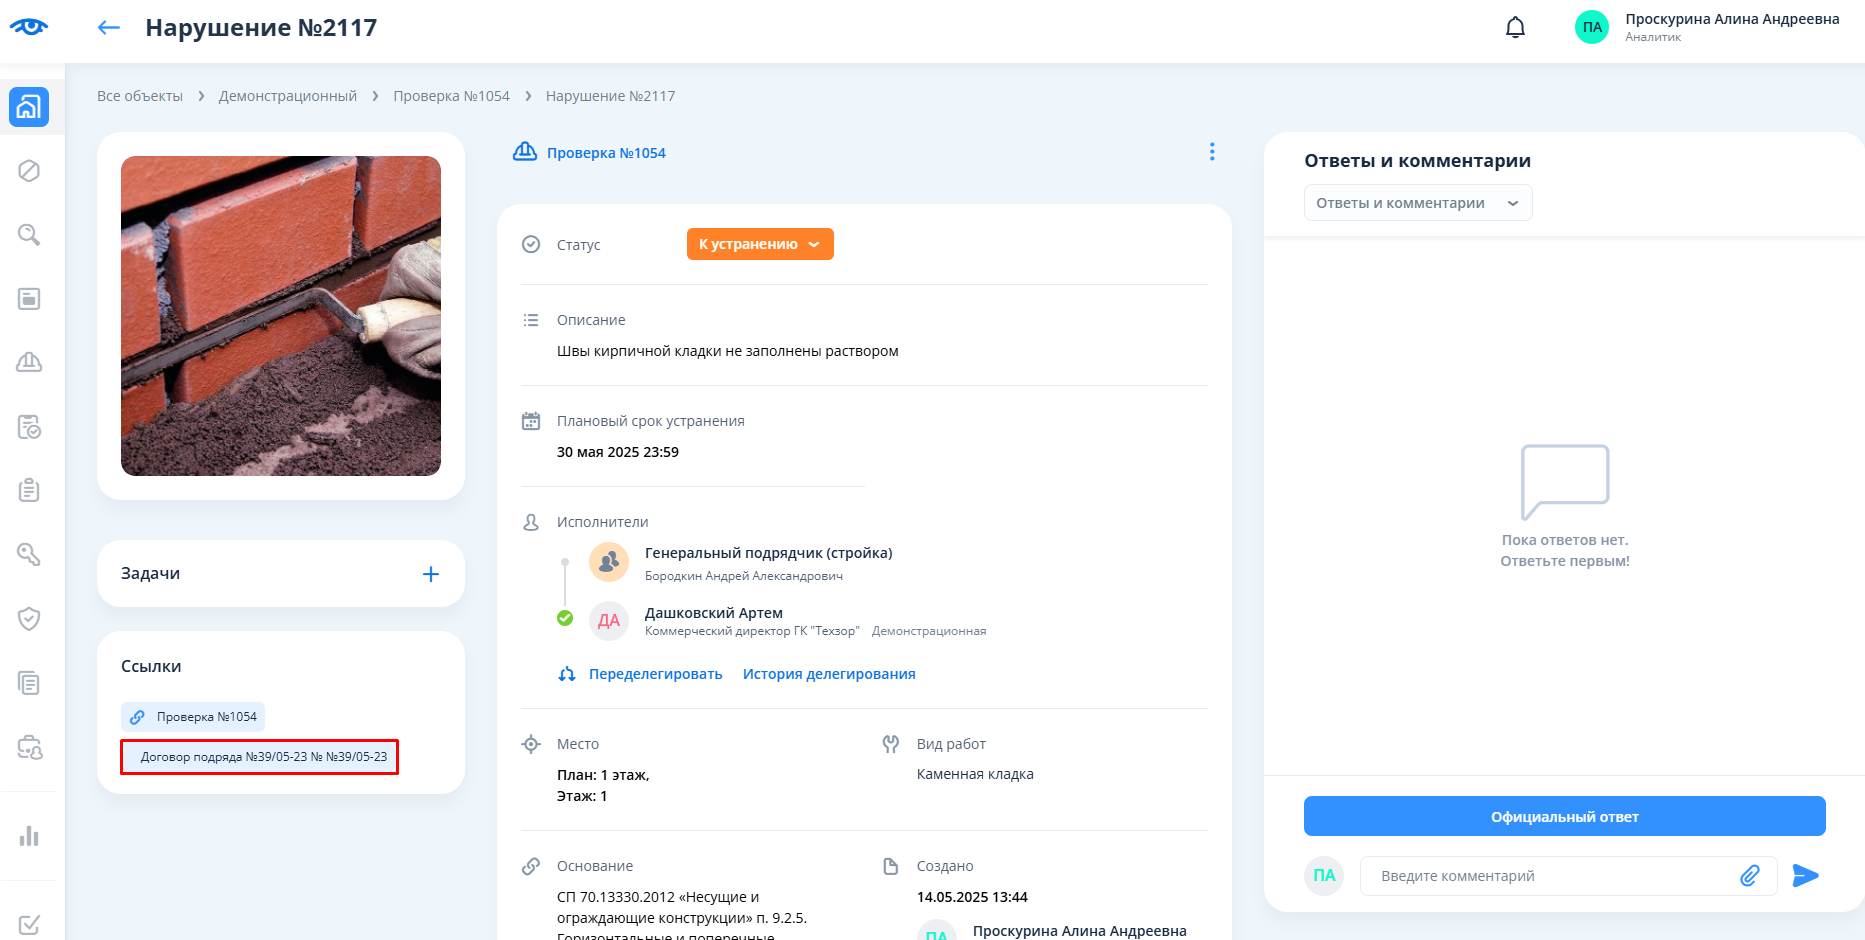The height and width of the screenshot is (940, 1865).
Task: Add a new task with the plus icon
Action: point(431,574)
